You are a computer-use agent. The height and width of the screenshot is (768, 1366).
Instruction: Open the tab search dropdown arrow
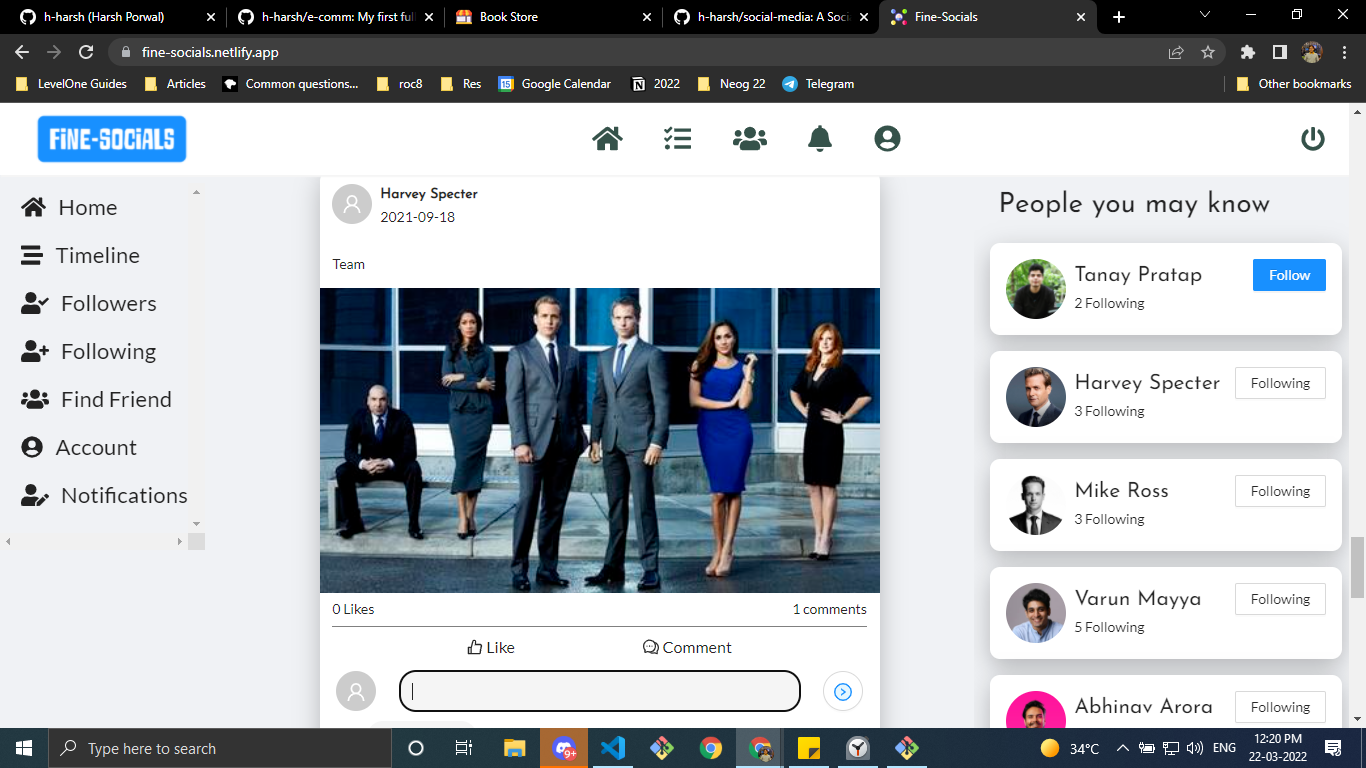pos(1204,15)
